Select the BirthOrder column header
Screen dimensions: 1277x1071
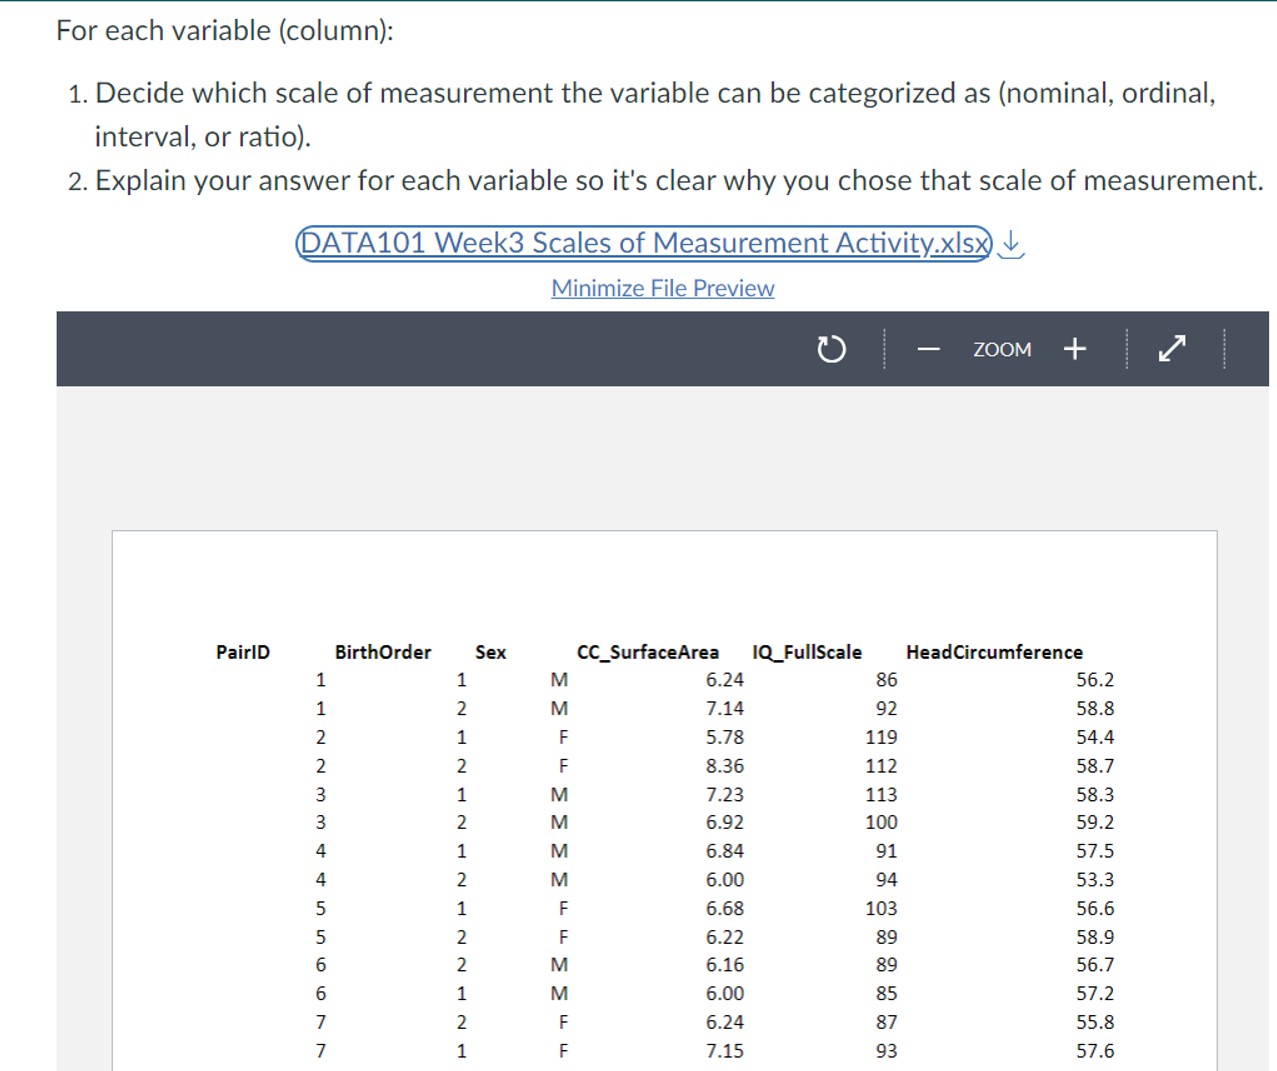coord(384,651)
